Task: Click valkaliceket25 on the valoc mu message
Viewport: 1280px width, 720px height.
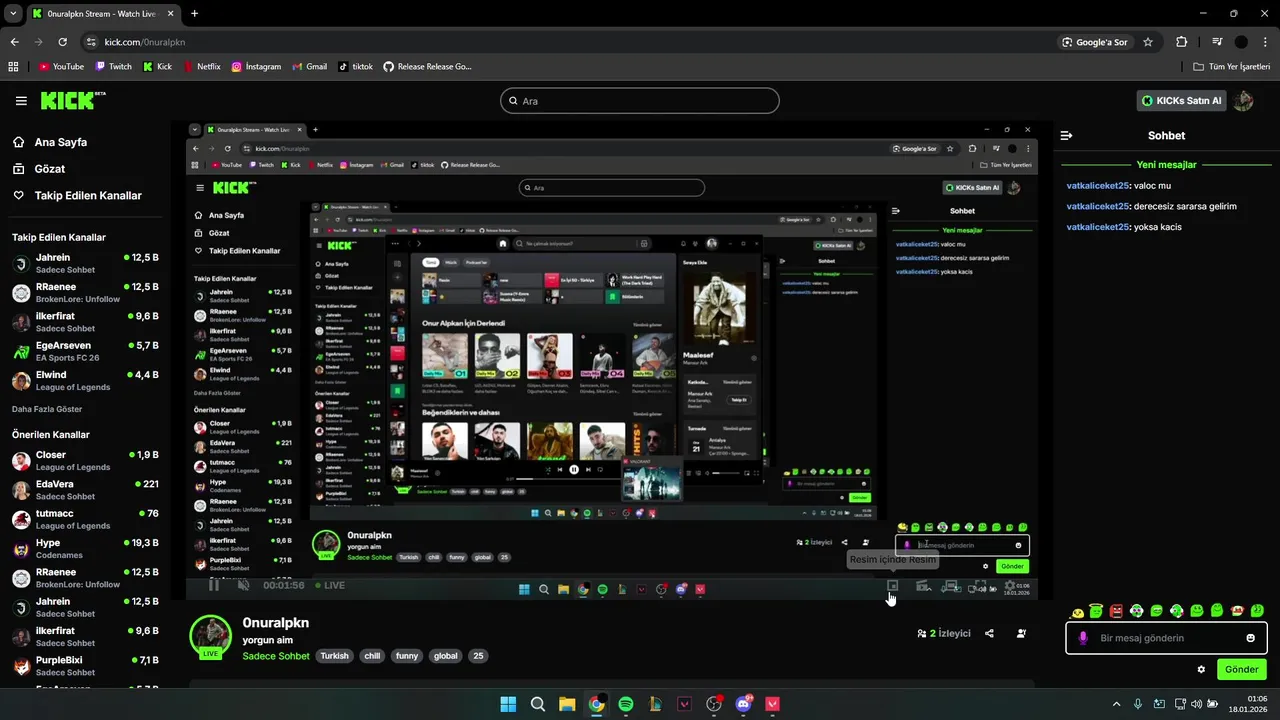Action: tap(1098, 185)
